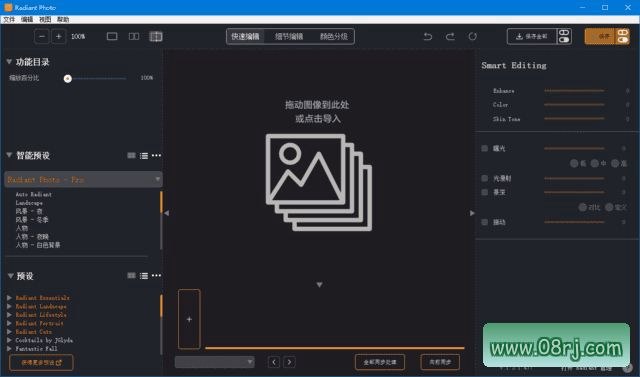Expand the Radiant Landscape preset group
This screenshot has width=640, height=377.
9,306
